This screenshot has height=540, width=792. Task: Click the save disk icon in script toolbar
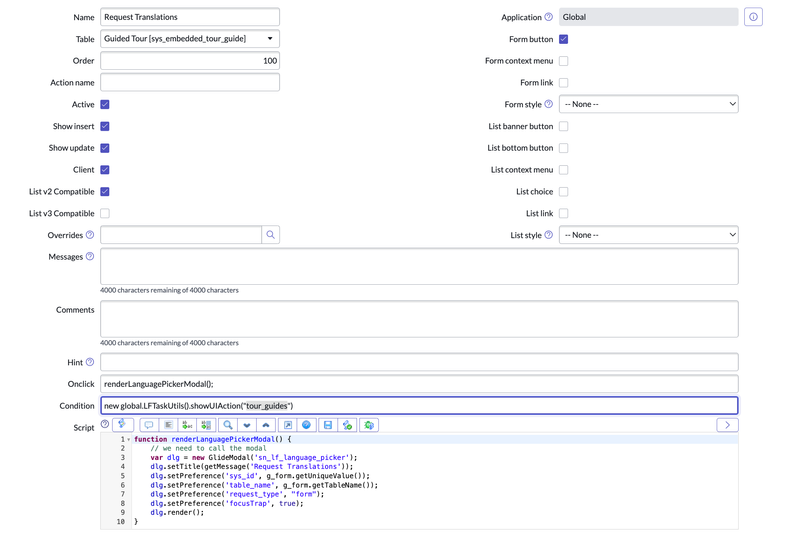[x=328, y=425]
